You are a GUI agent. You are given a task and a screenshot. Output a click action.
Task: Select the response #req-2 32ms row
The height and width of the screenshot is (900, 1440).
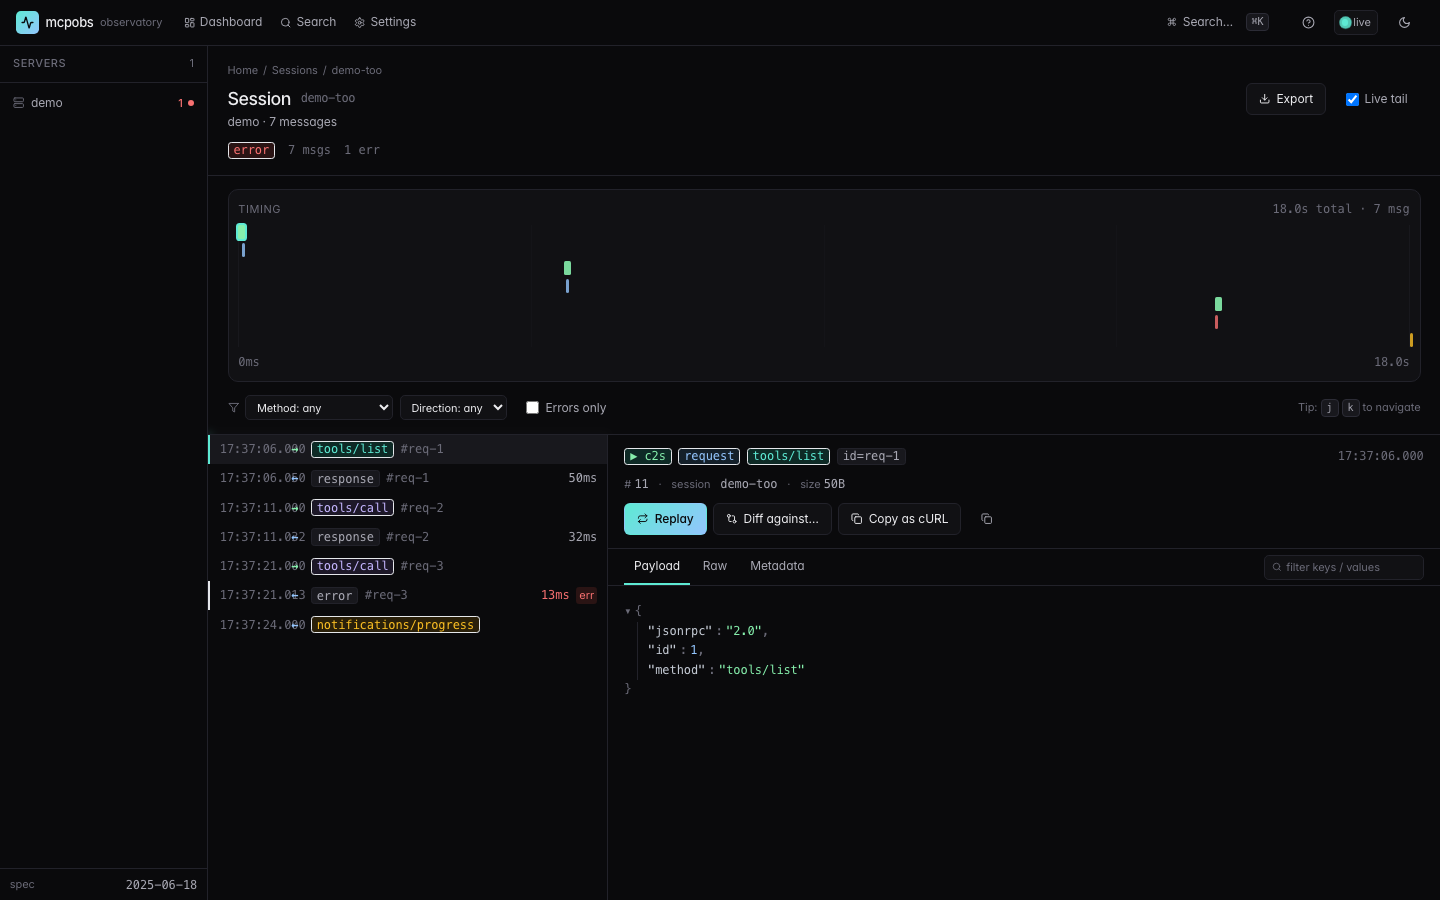[x=408, y=537]
